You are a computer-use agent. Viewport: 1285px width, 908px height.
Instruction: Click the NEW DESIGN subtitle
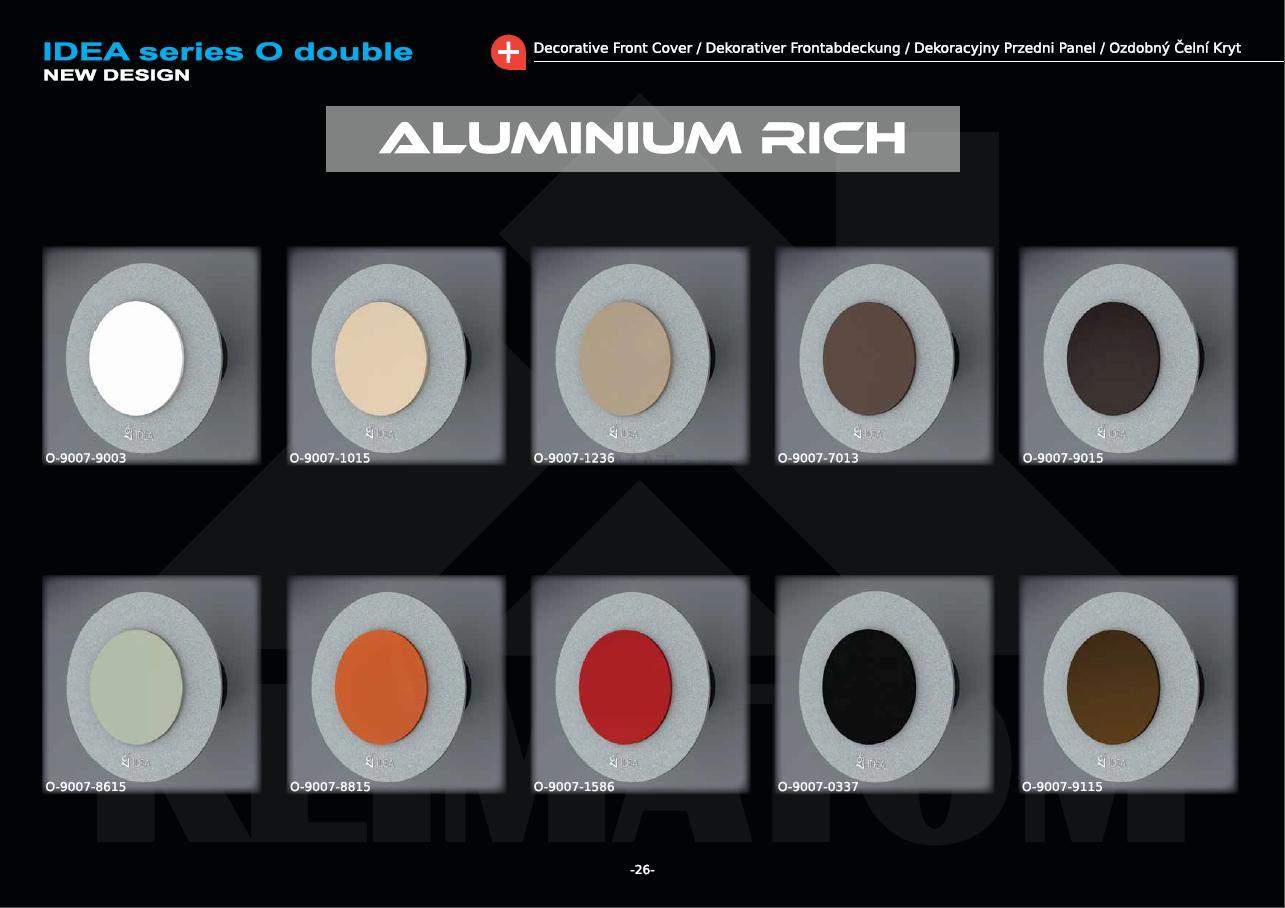[x=117, y=76]
